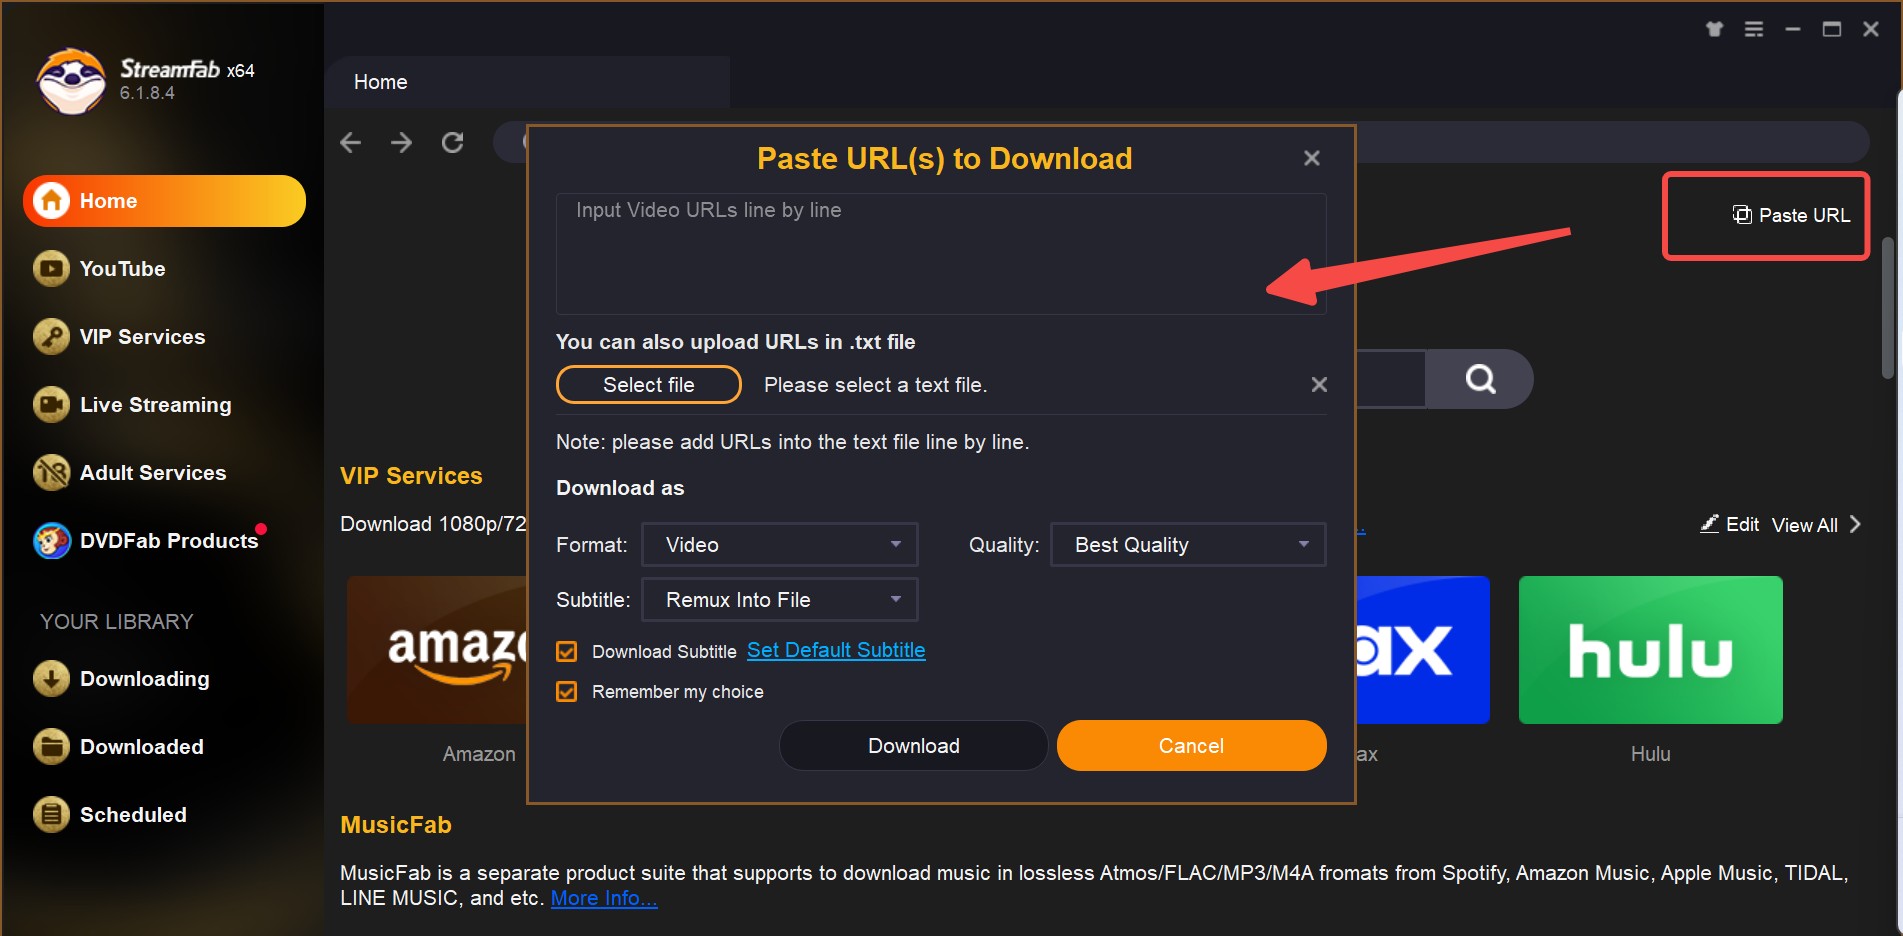
Task: Select the Home tab
Action: [527, 82]
